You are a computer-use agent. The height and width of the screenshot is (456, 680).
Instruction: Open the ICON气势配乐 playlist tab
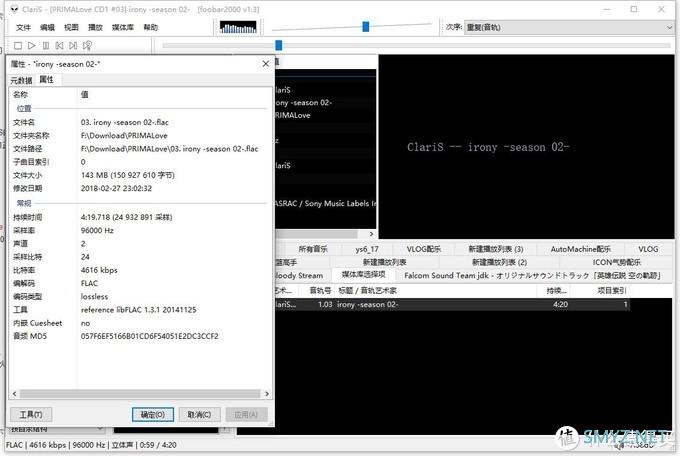[616, 262]
